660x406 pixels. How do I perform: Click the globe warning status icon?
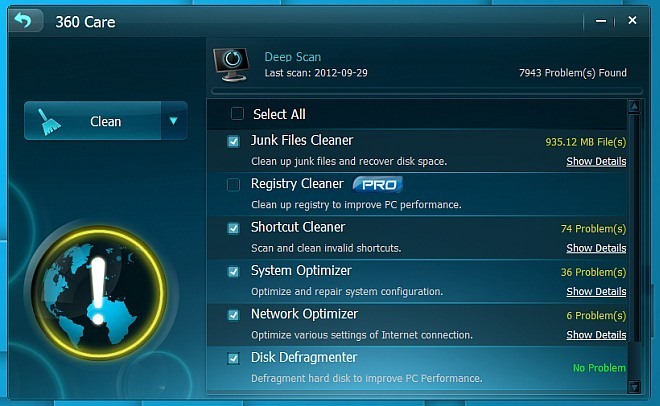(x=98, y=292)
